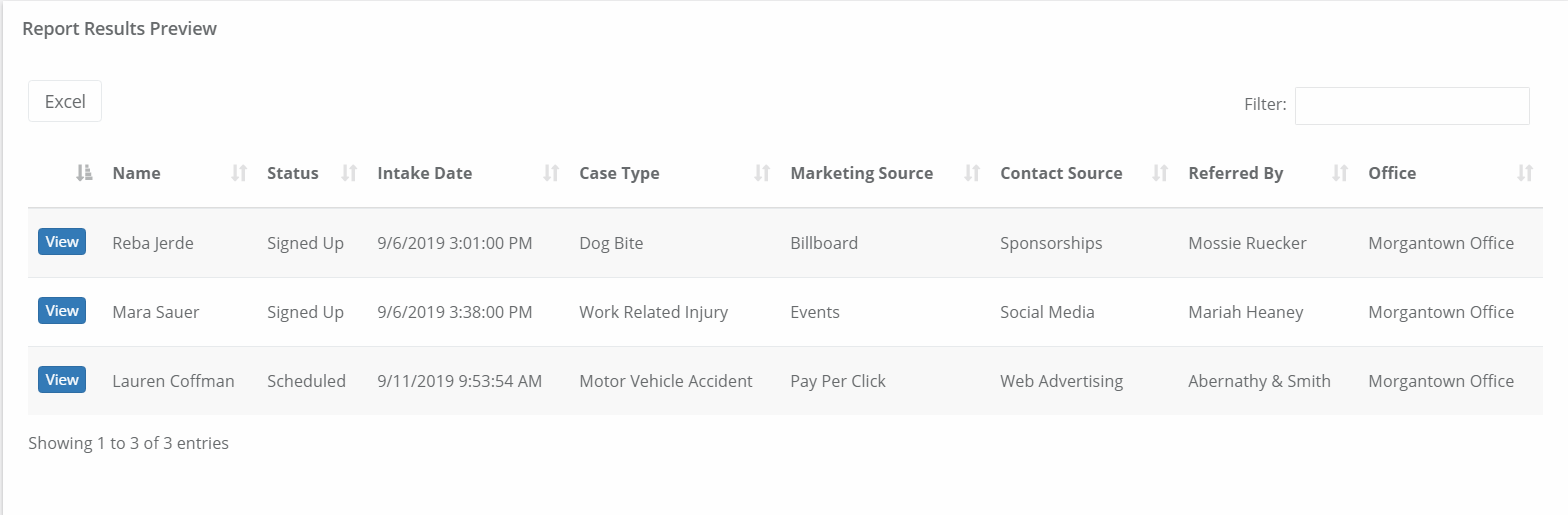Sort by Status using arrow icon

click(x=349, y=173)
